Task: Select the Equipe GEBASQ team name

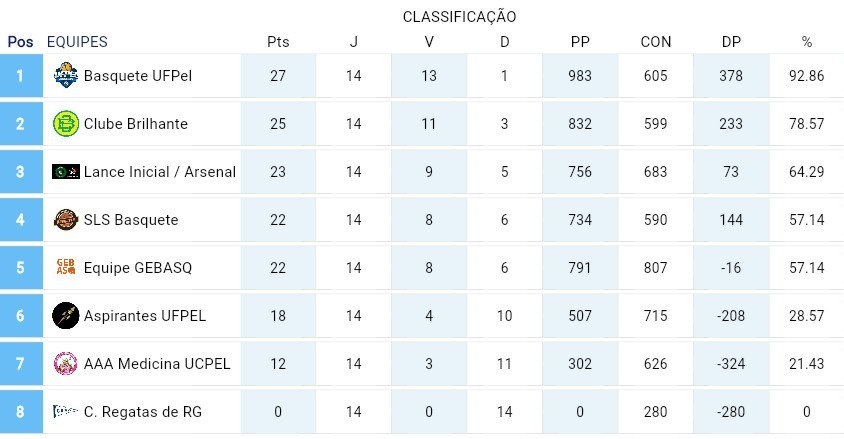Action: (138, 268)
